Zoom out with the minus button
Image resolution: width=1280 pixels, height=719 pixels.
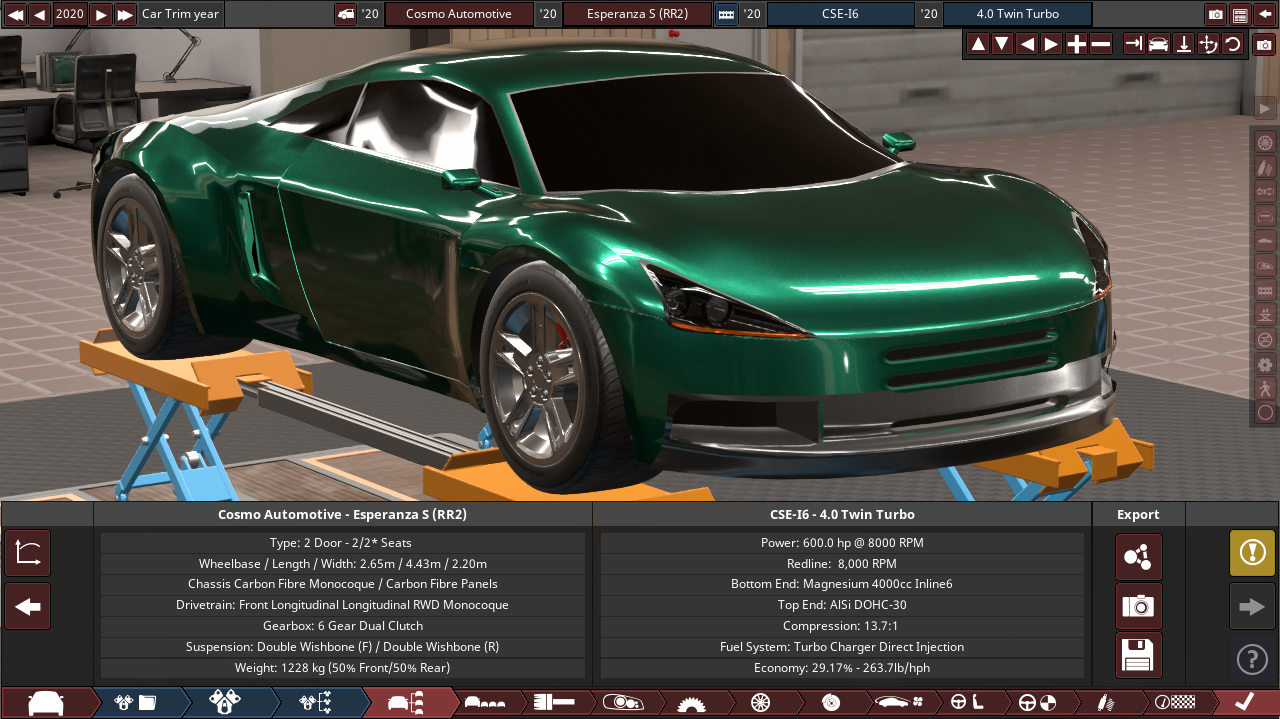click(x=1101, y=44)
